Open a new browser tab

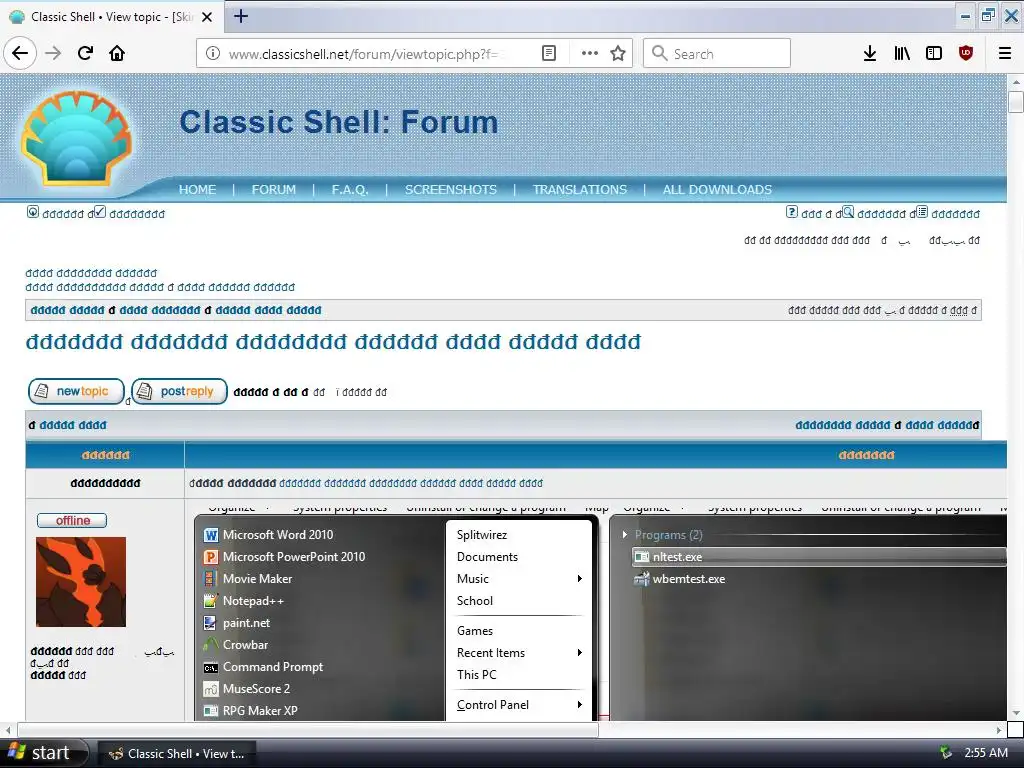(x=241, y=16)
